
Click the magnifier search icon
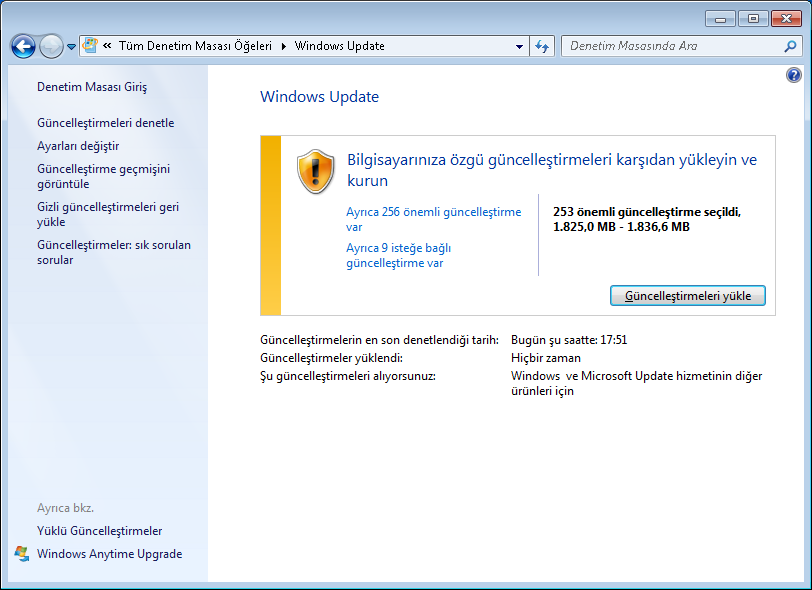coord(790,46)
